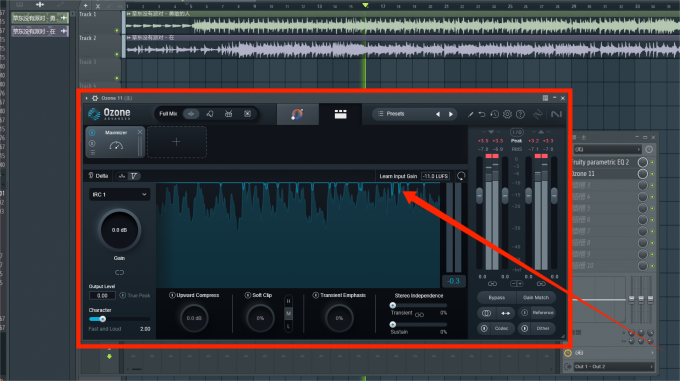Image resolution: width=680 pixels, height=381 pixels.
Task: Open the Dither settings
Action: pyautogui.click(x=543, y=329)
